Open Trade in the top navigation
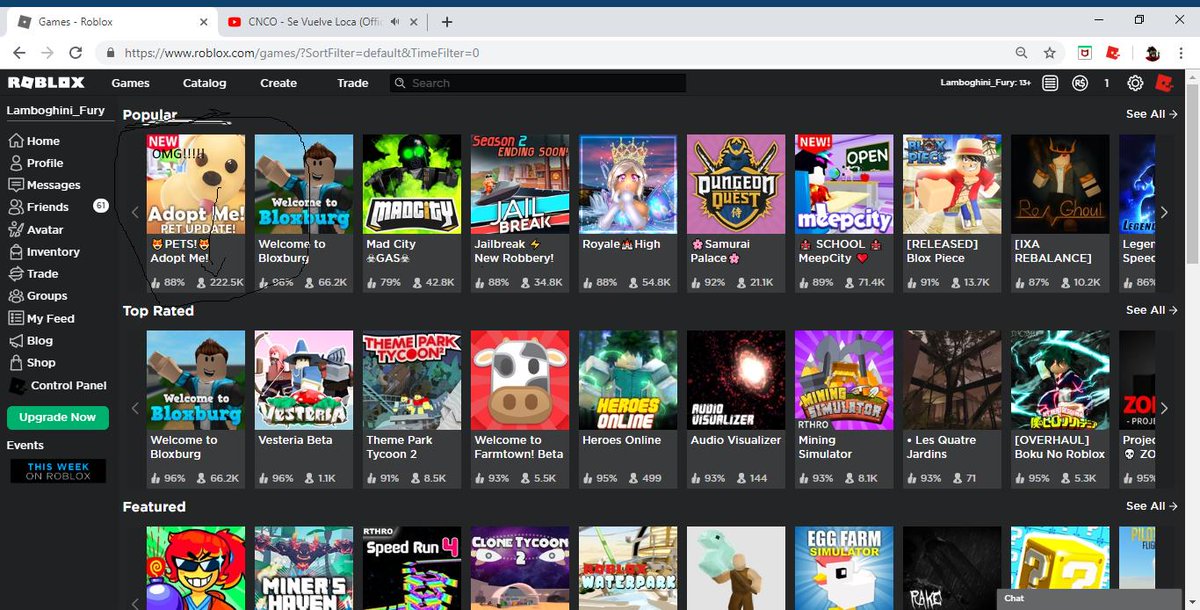 pyautogui.click(x=352, y=83)
